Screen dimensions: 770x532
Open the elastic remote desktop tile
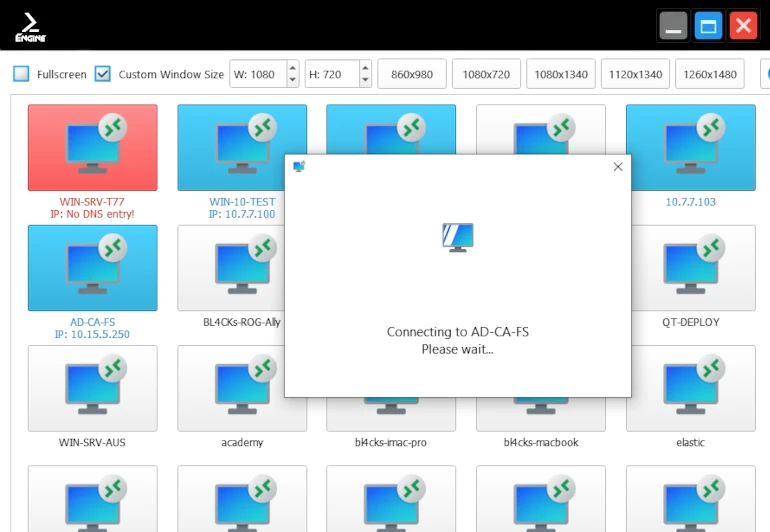coord(693,388)
